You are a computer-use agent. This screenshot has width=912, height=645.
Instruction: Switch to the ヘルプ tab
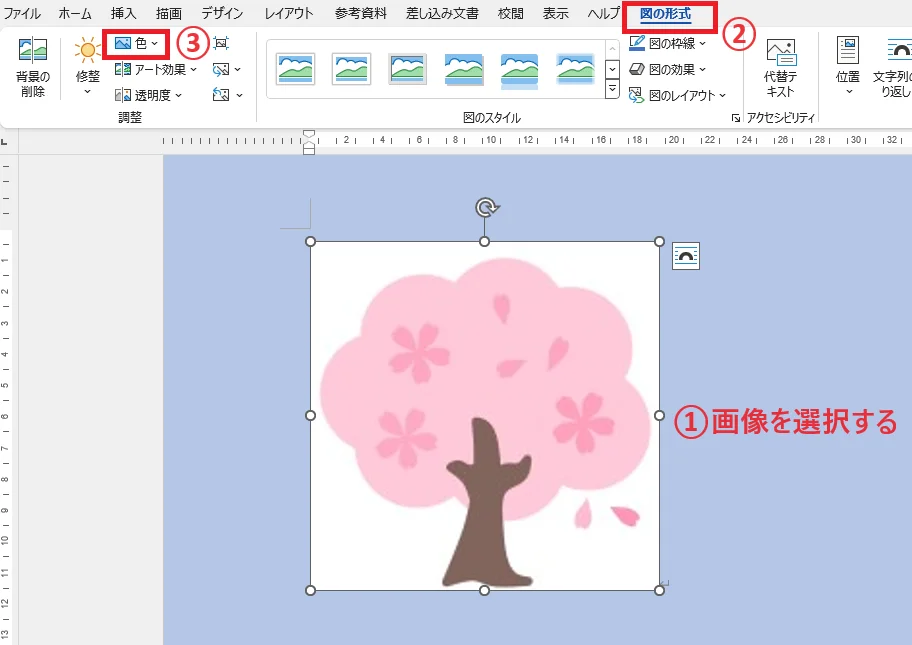click(x=603, y=13)
